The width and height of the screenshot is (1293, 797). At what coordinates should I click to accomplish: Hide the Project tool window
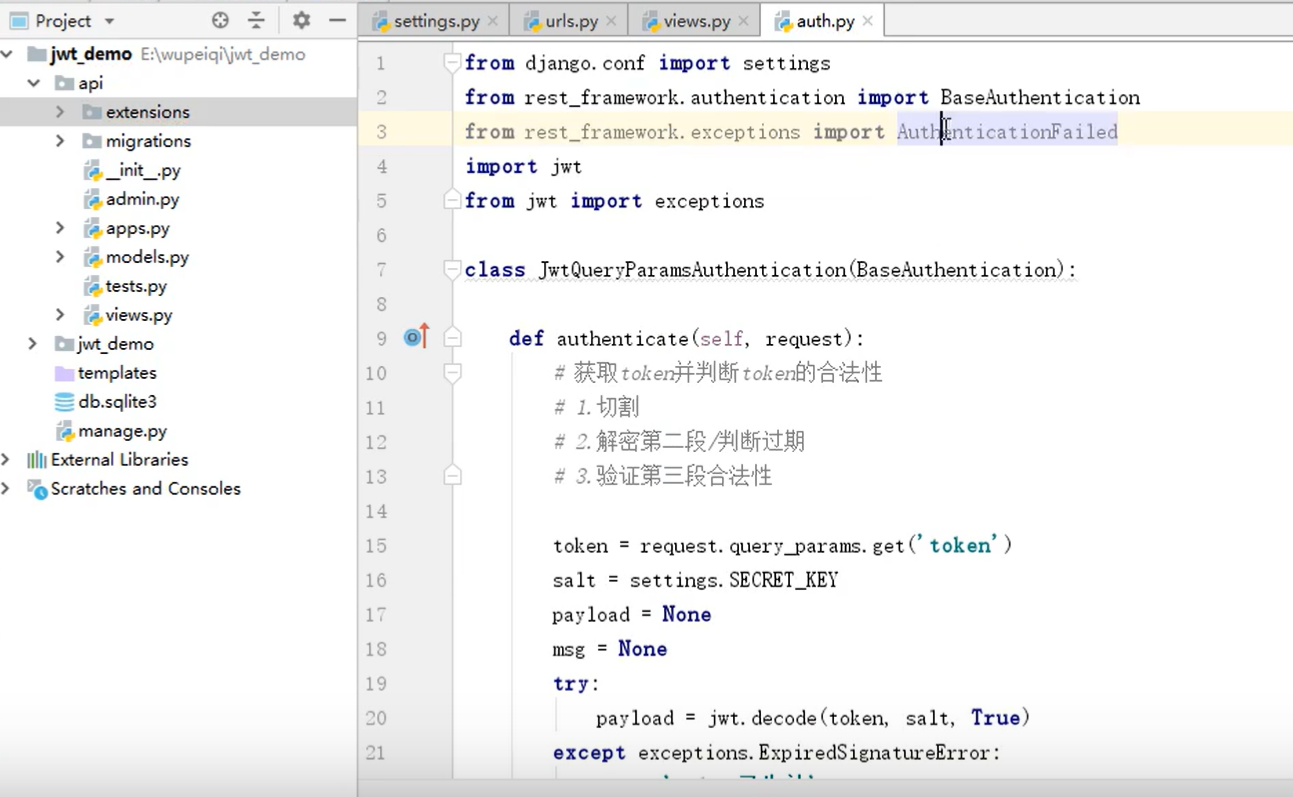(x=336, y=20)
